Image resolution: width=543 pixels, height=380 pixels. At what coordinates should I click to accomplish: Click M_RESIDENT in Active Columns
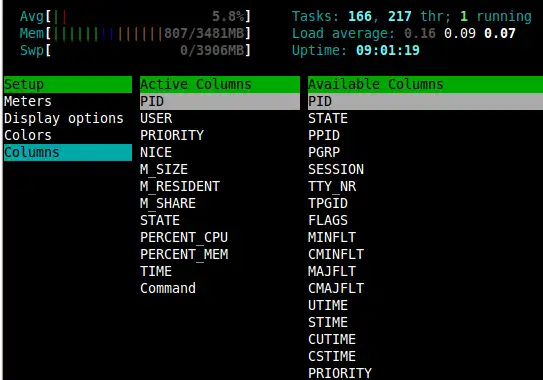pos(180,186)
